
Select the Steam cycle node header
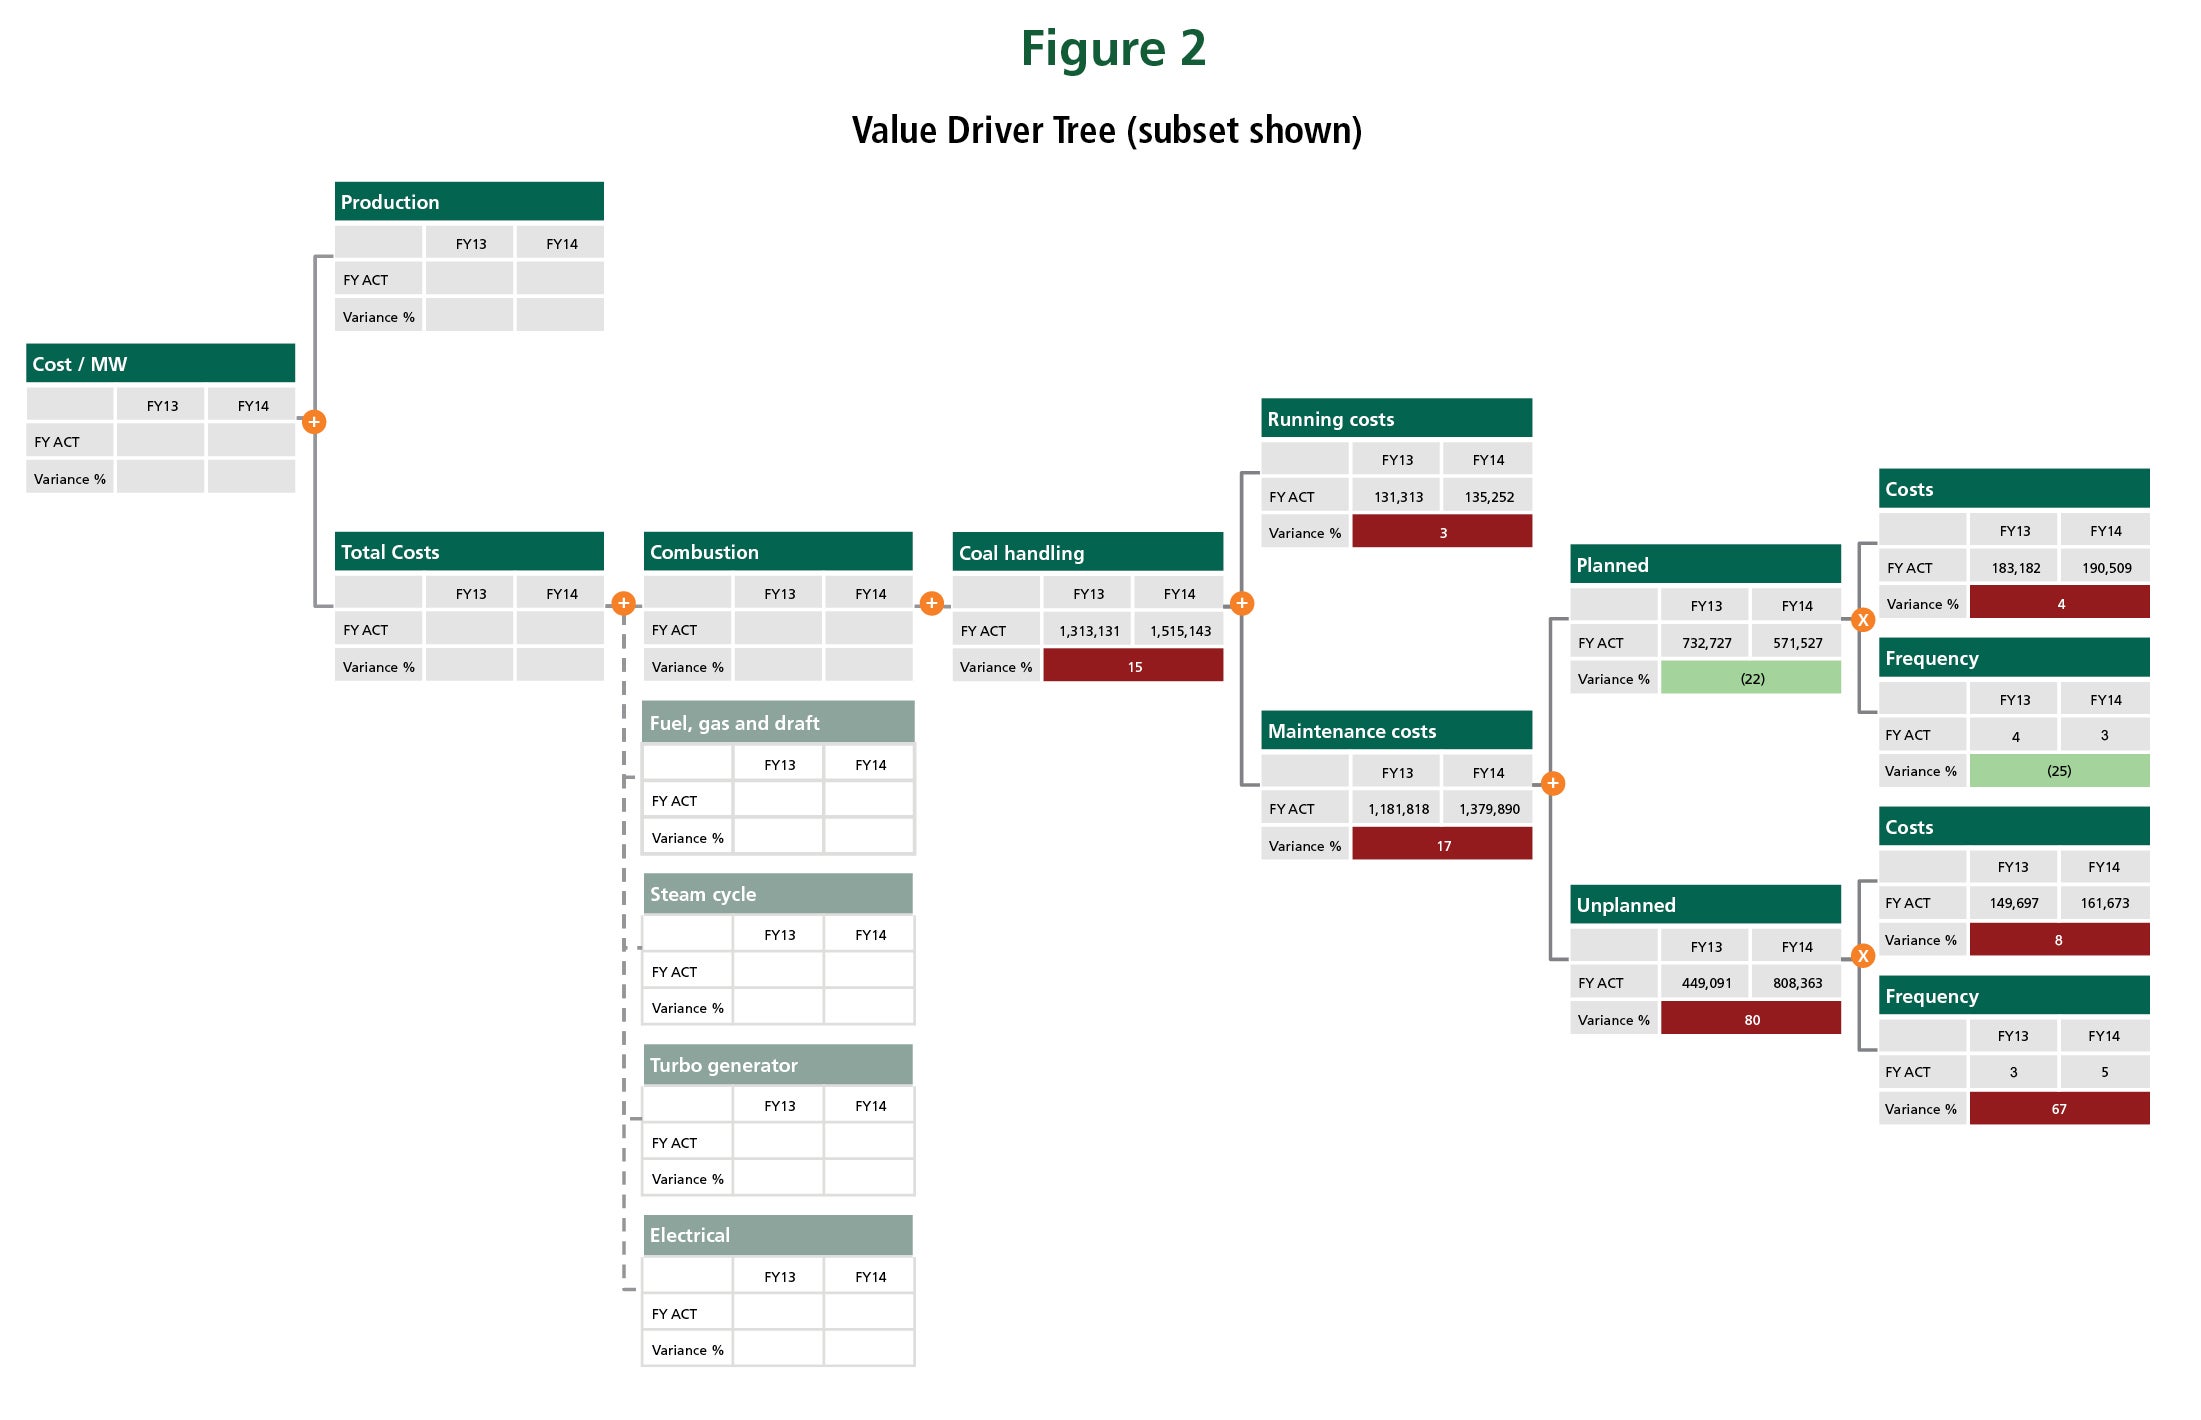pyautogui.click(x=778, y=893)
